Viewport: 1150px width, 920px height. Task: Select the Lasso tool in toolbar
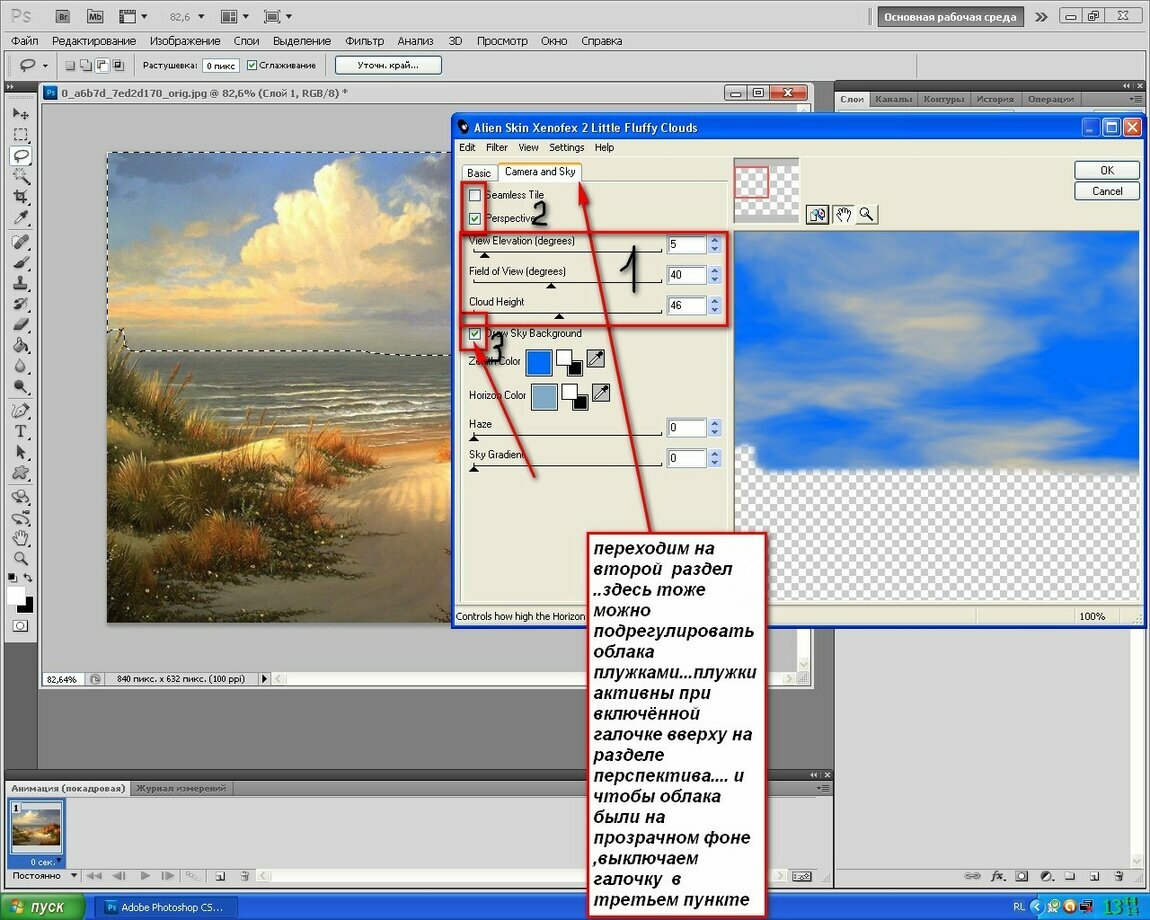pyautogui.click(x=21, y=155)
